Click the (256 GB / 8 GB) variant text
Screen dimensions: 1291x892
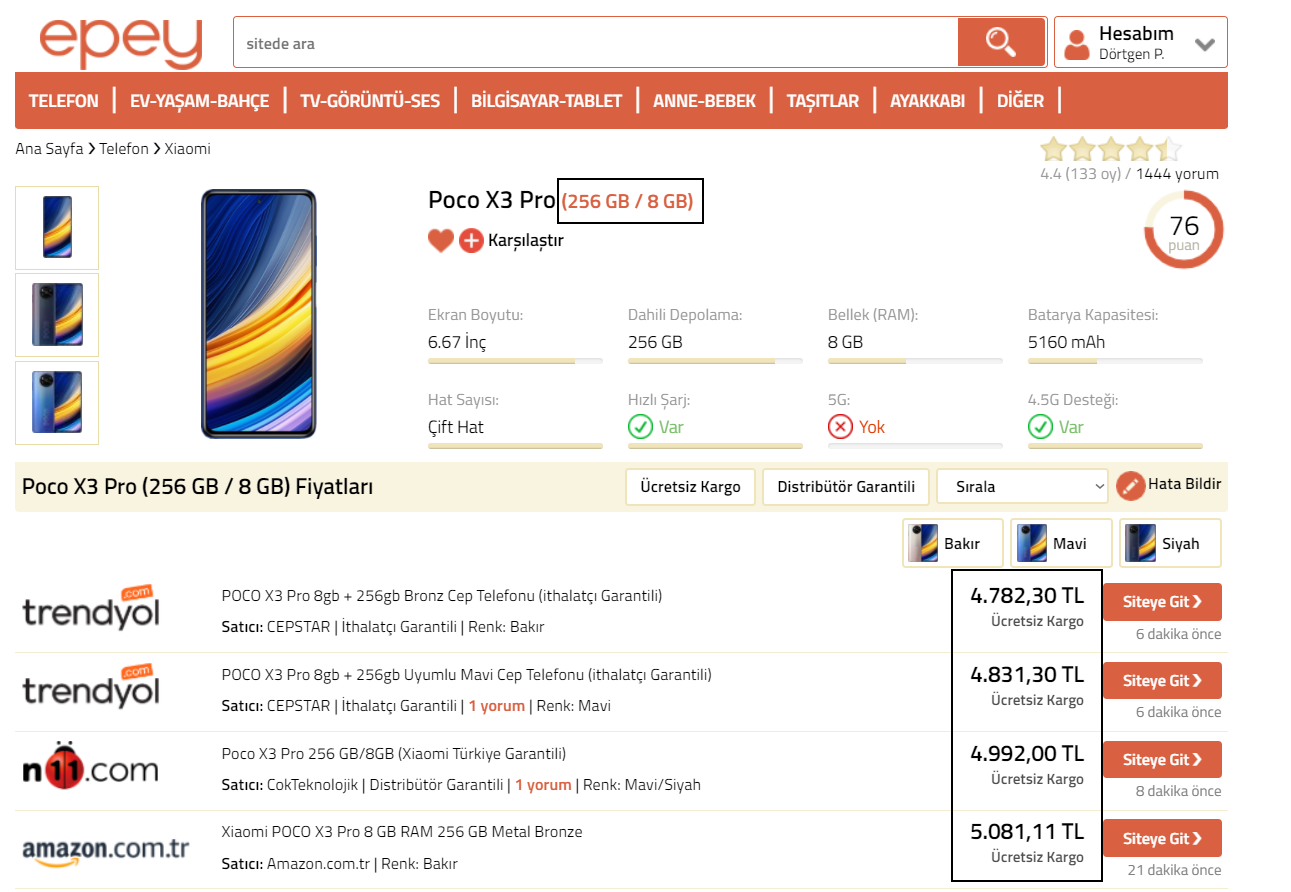(627, 201)
